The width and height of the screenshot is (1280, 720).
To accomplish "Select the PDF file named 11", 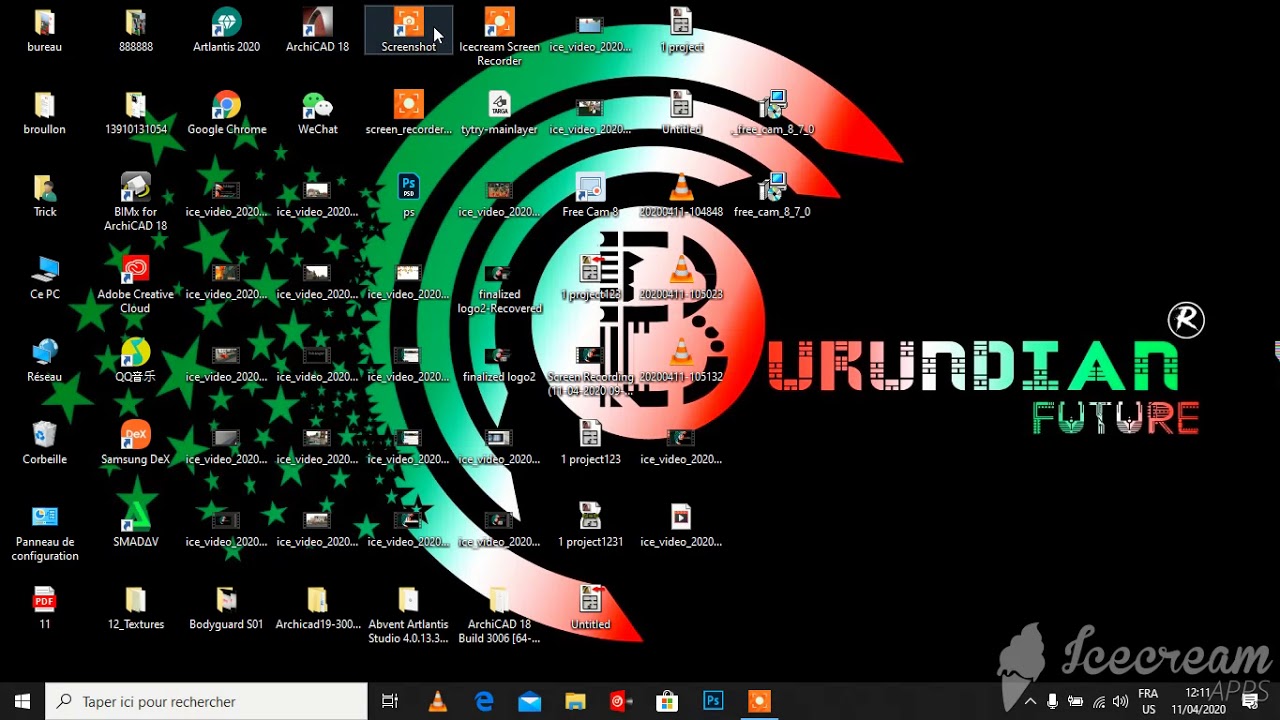I will click(x=44, y=608).
